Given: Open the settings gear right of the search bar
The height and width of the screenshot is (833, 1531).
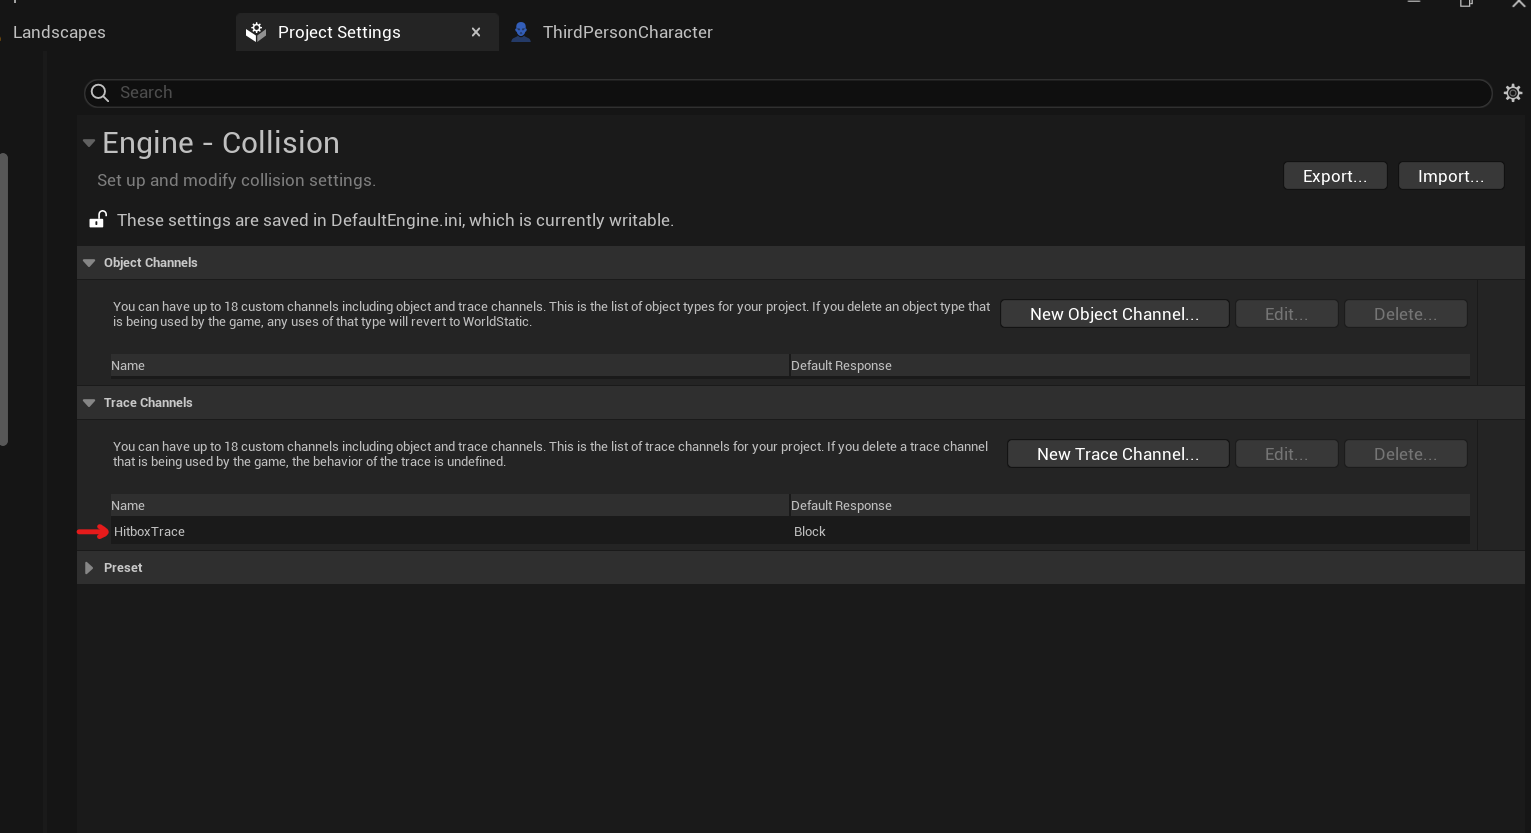Looking at the screenshot, I should tap(1513, 92).
